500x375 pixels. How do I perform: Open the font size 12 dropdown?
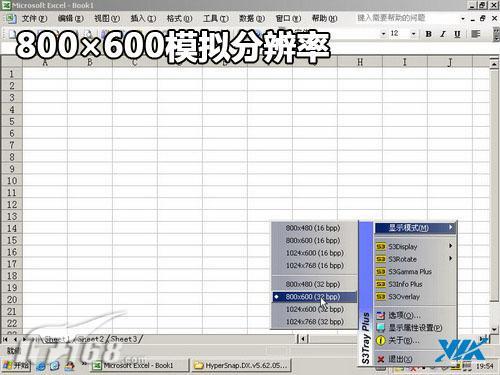(413, 34)
